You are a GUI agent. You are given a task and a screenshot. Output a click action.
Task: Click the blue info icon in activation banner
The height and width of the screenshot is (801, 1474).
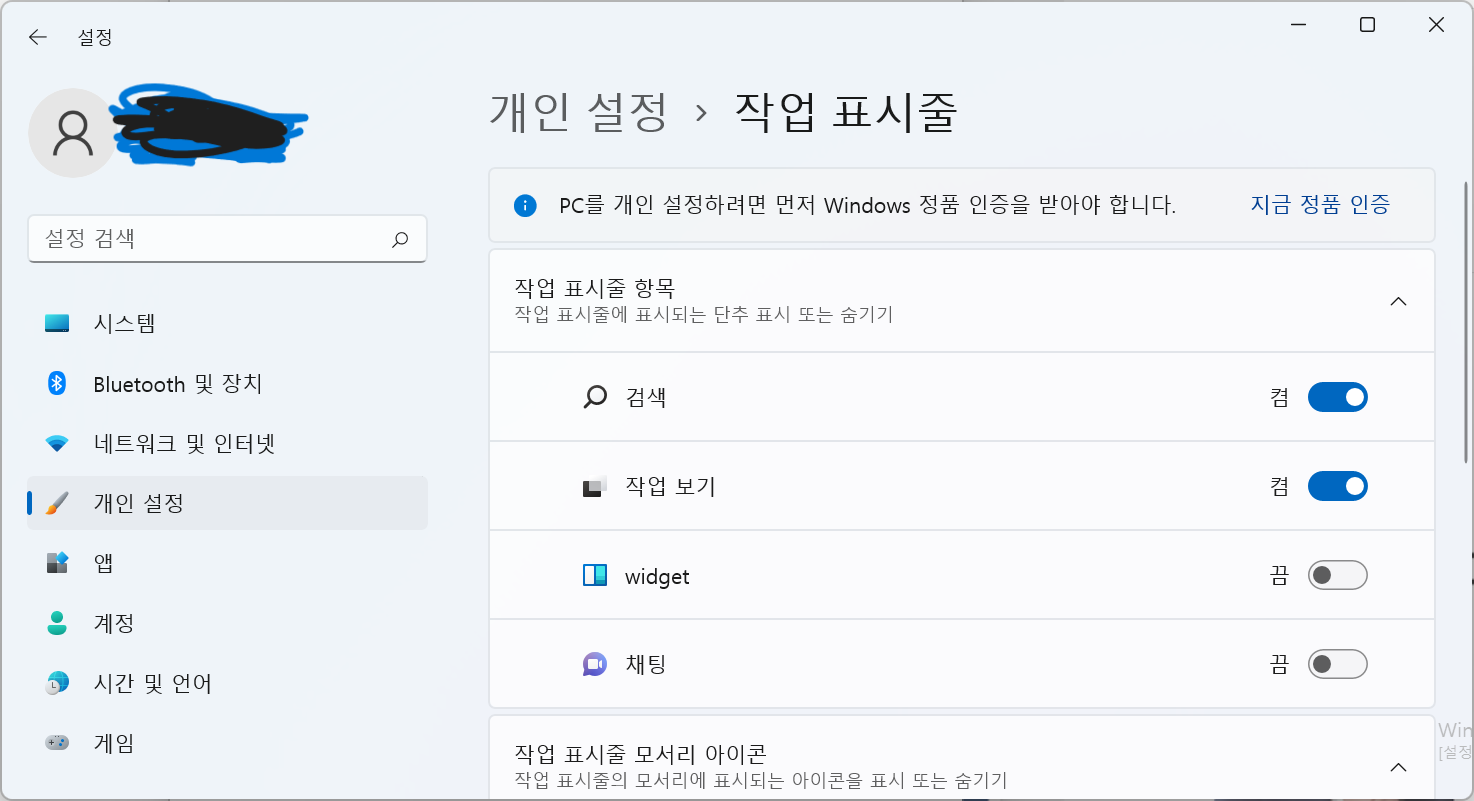coord(525,206)
